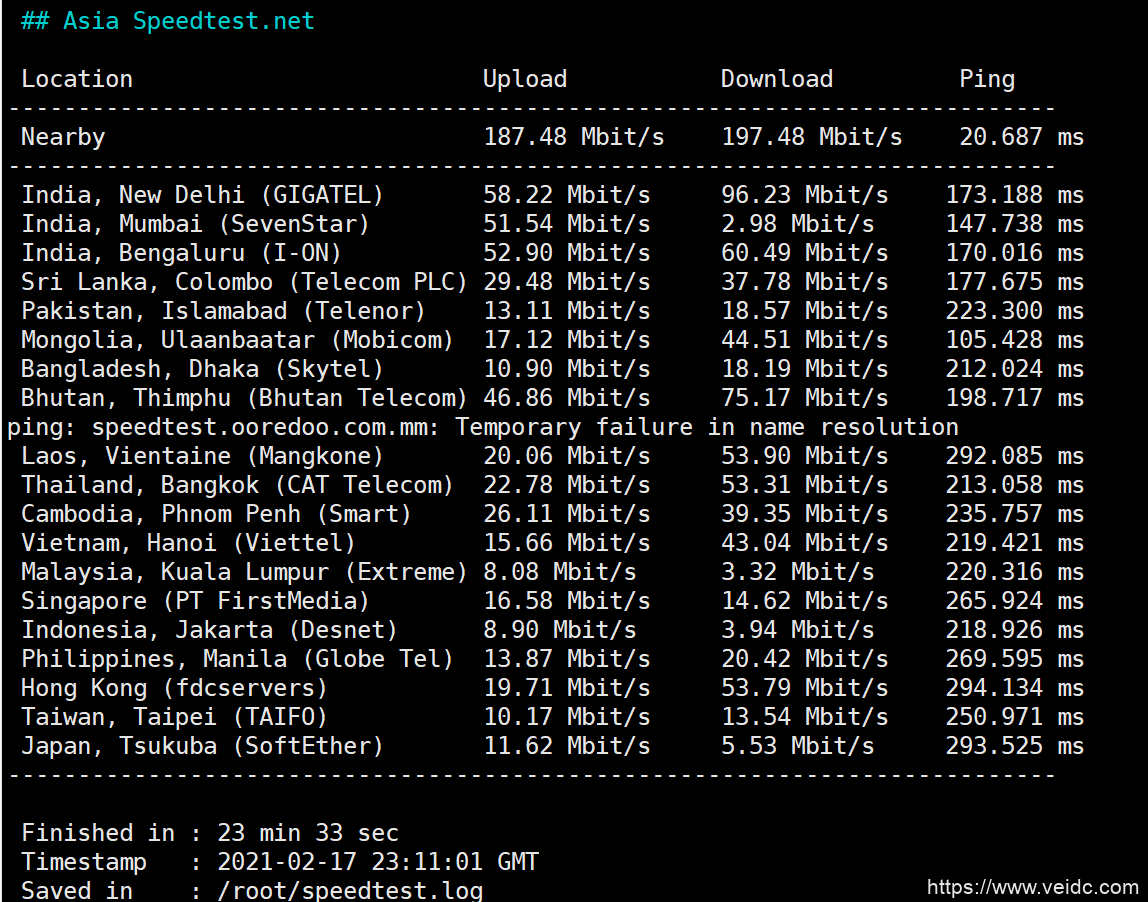Click Colombo upload value 29.48 Mbit/s
Image resolution: width=1148 pixels, height=902 pixels.
click(567, 282)
